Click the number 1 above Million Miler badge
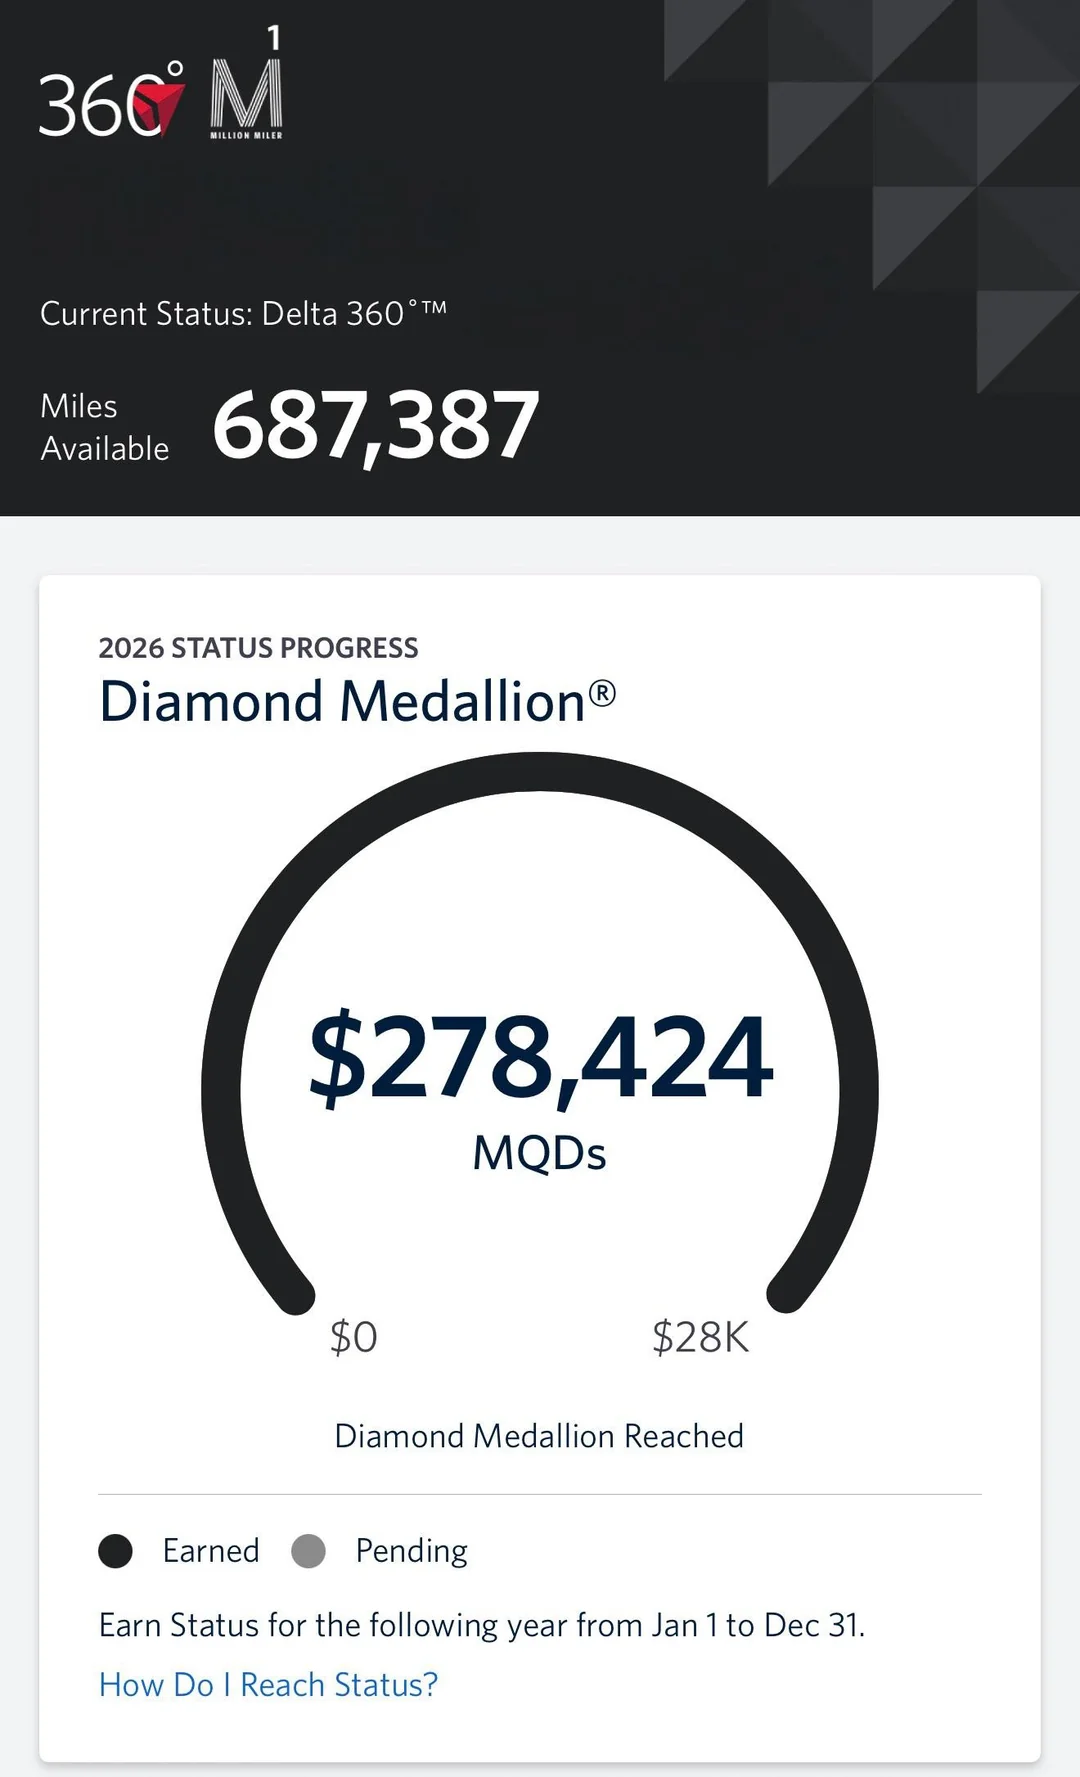Viewport: 1080px width, 1777px height. pyautogui.click(x=273, y=38)
